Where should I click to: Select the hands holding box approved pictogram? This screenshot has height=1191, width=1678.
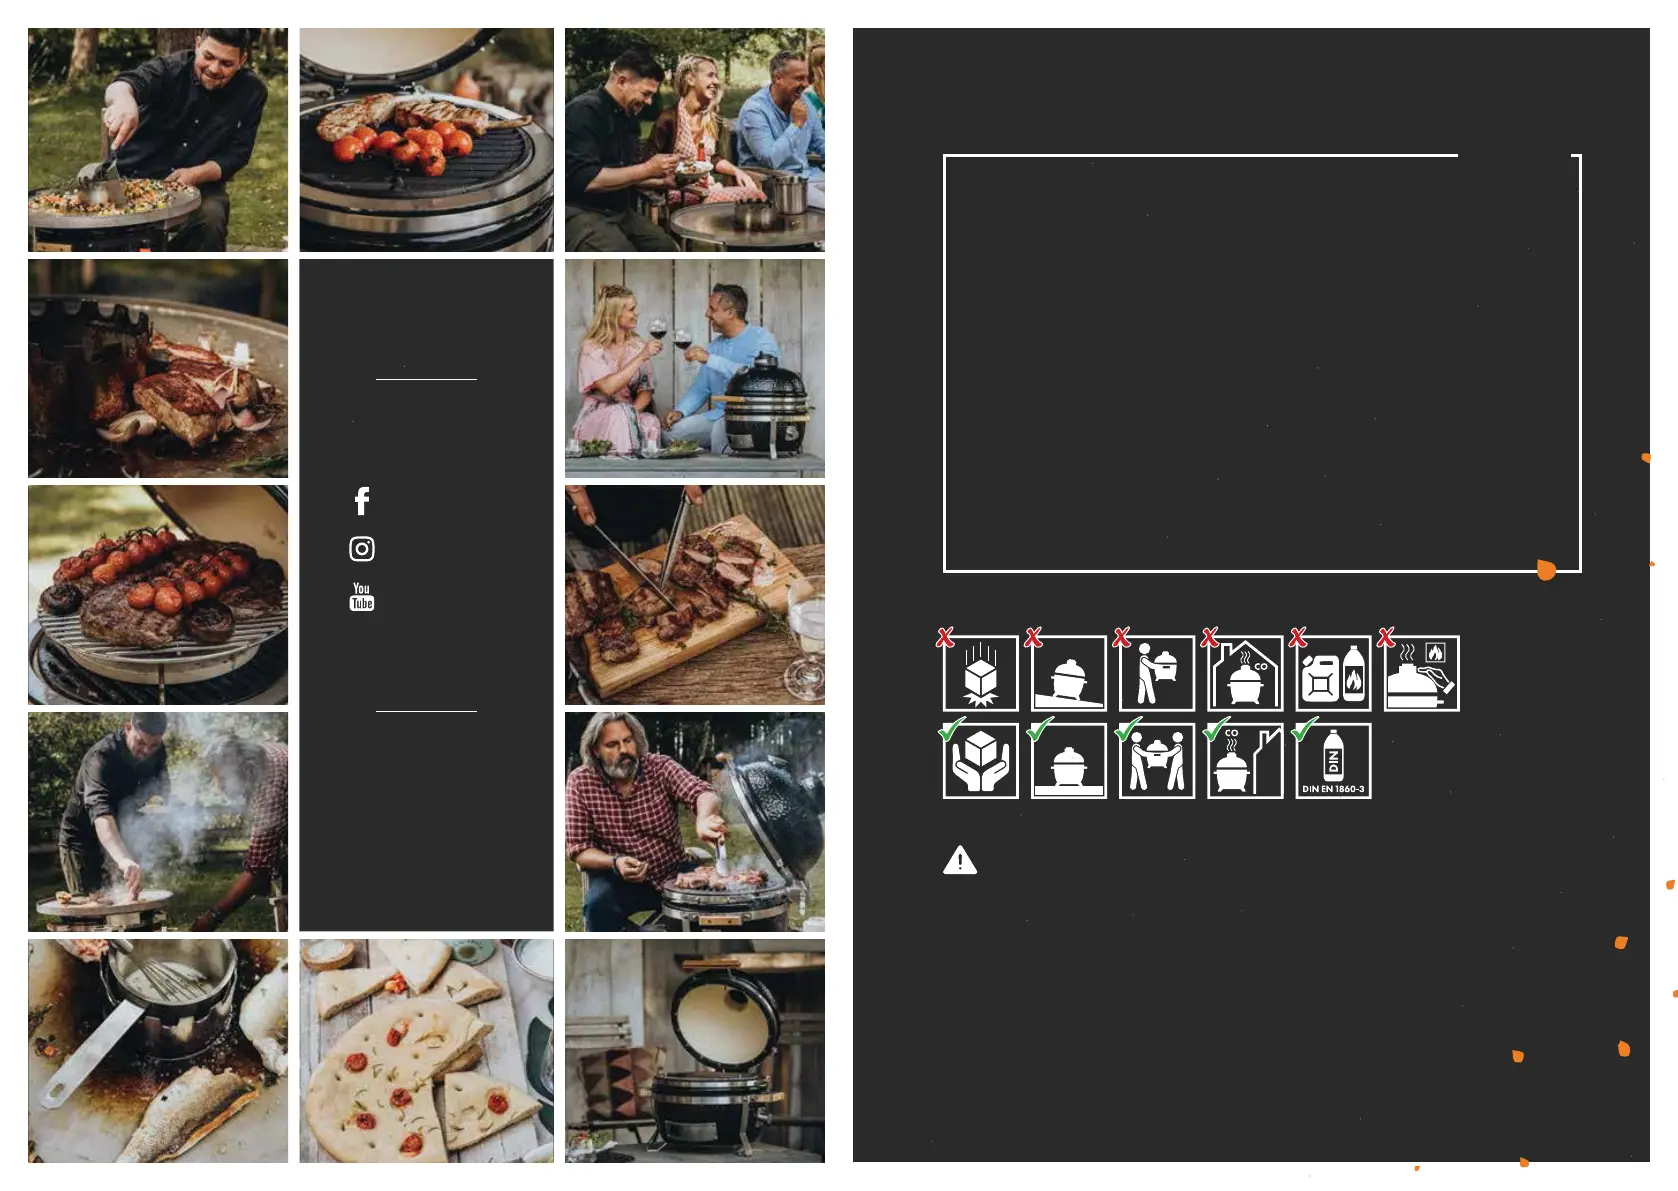[980, 761]
